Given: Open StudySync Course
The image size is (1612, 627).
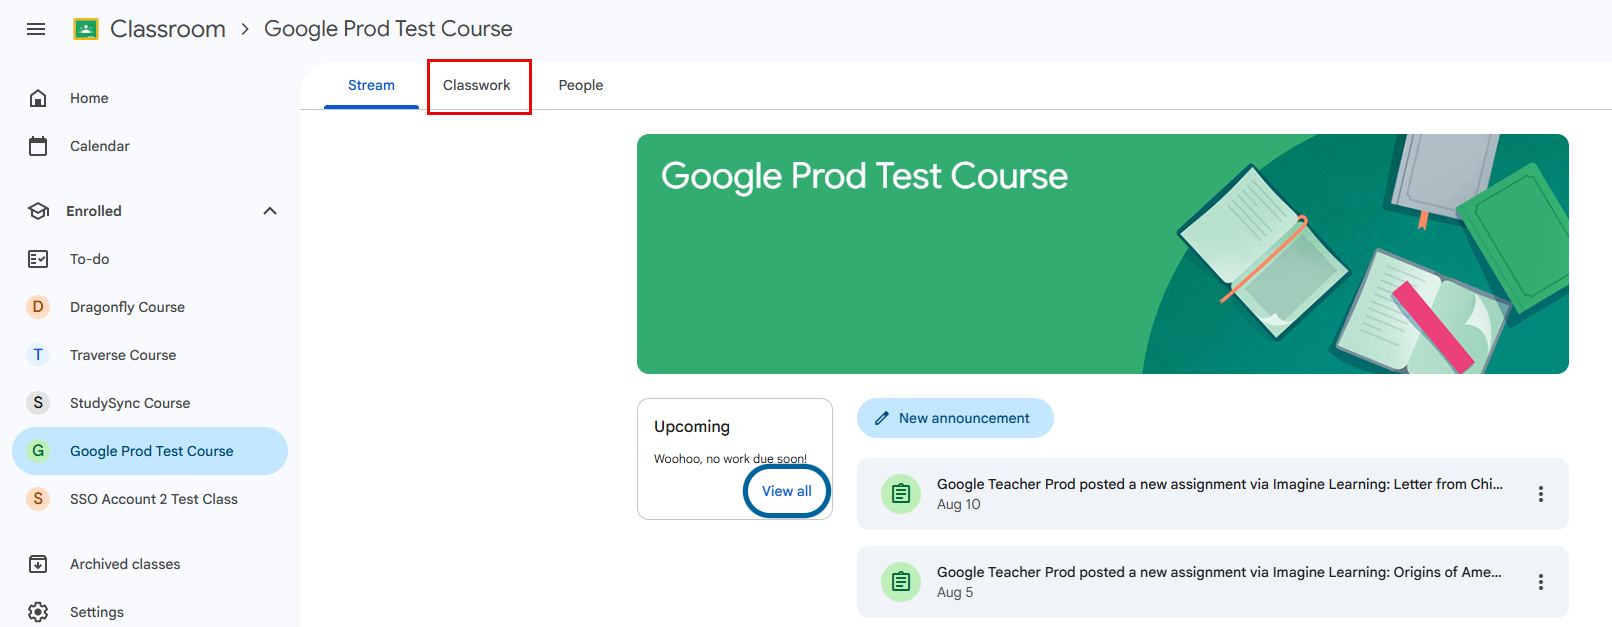Looking at the screenshot, I should point(150,403).
